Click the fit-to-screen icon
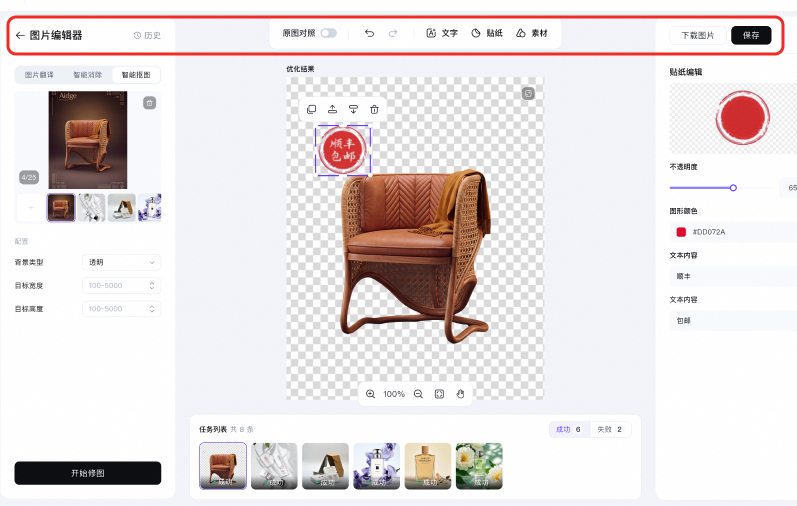This screenshot has height=506, width=797. coord(439,394)
